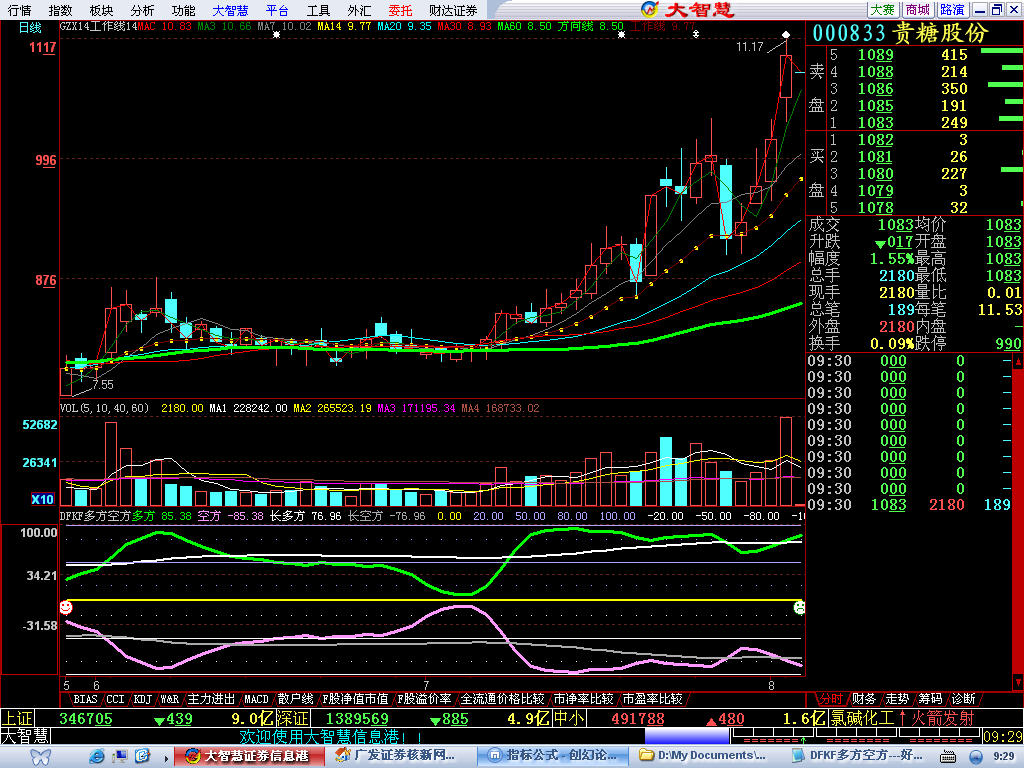This screenshot has height=768, width=1024.
Task: Select the 走势 tab in side panel
Action: pyautogui.click(x=897, y=699)
